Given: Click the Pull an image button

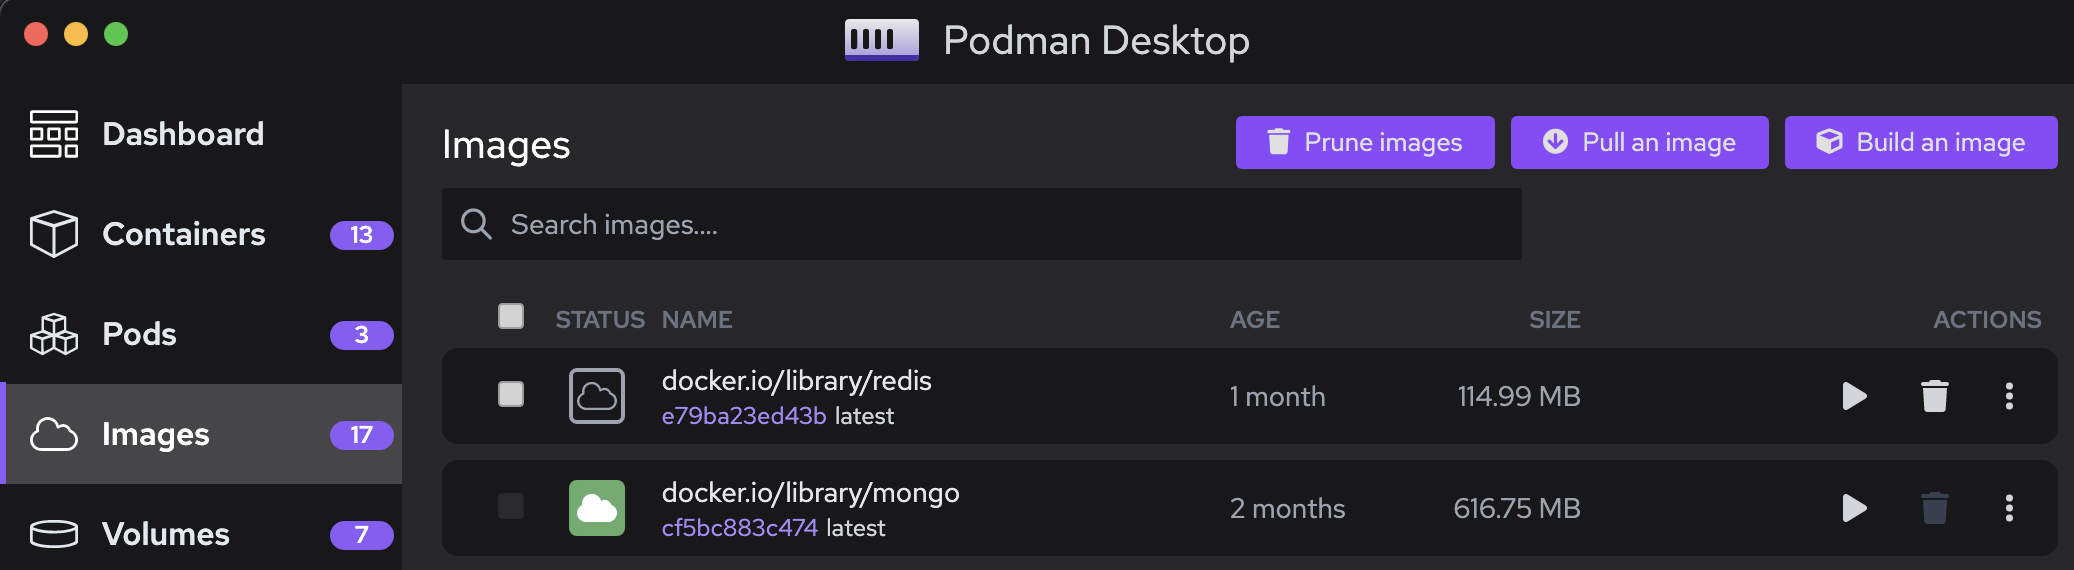Looking at the screenshot, I should (x=1639, y=142).
